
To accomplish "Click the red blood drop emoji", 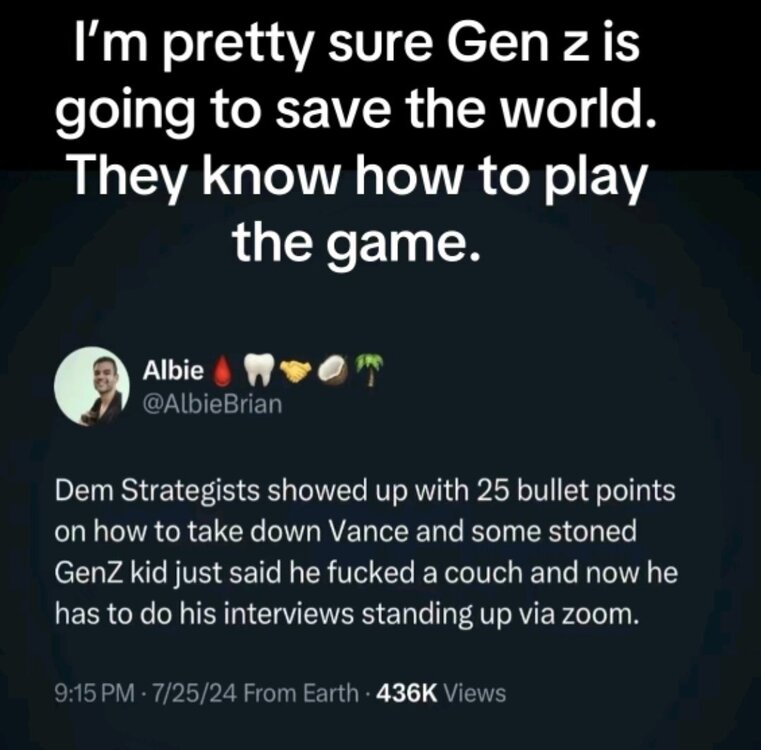I will click(221, 371).
